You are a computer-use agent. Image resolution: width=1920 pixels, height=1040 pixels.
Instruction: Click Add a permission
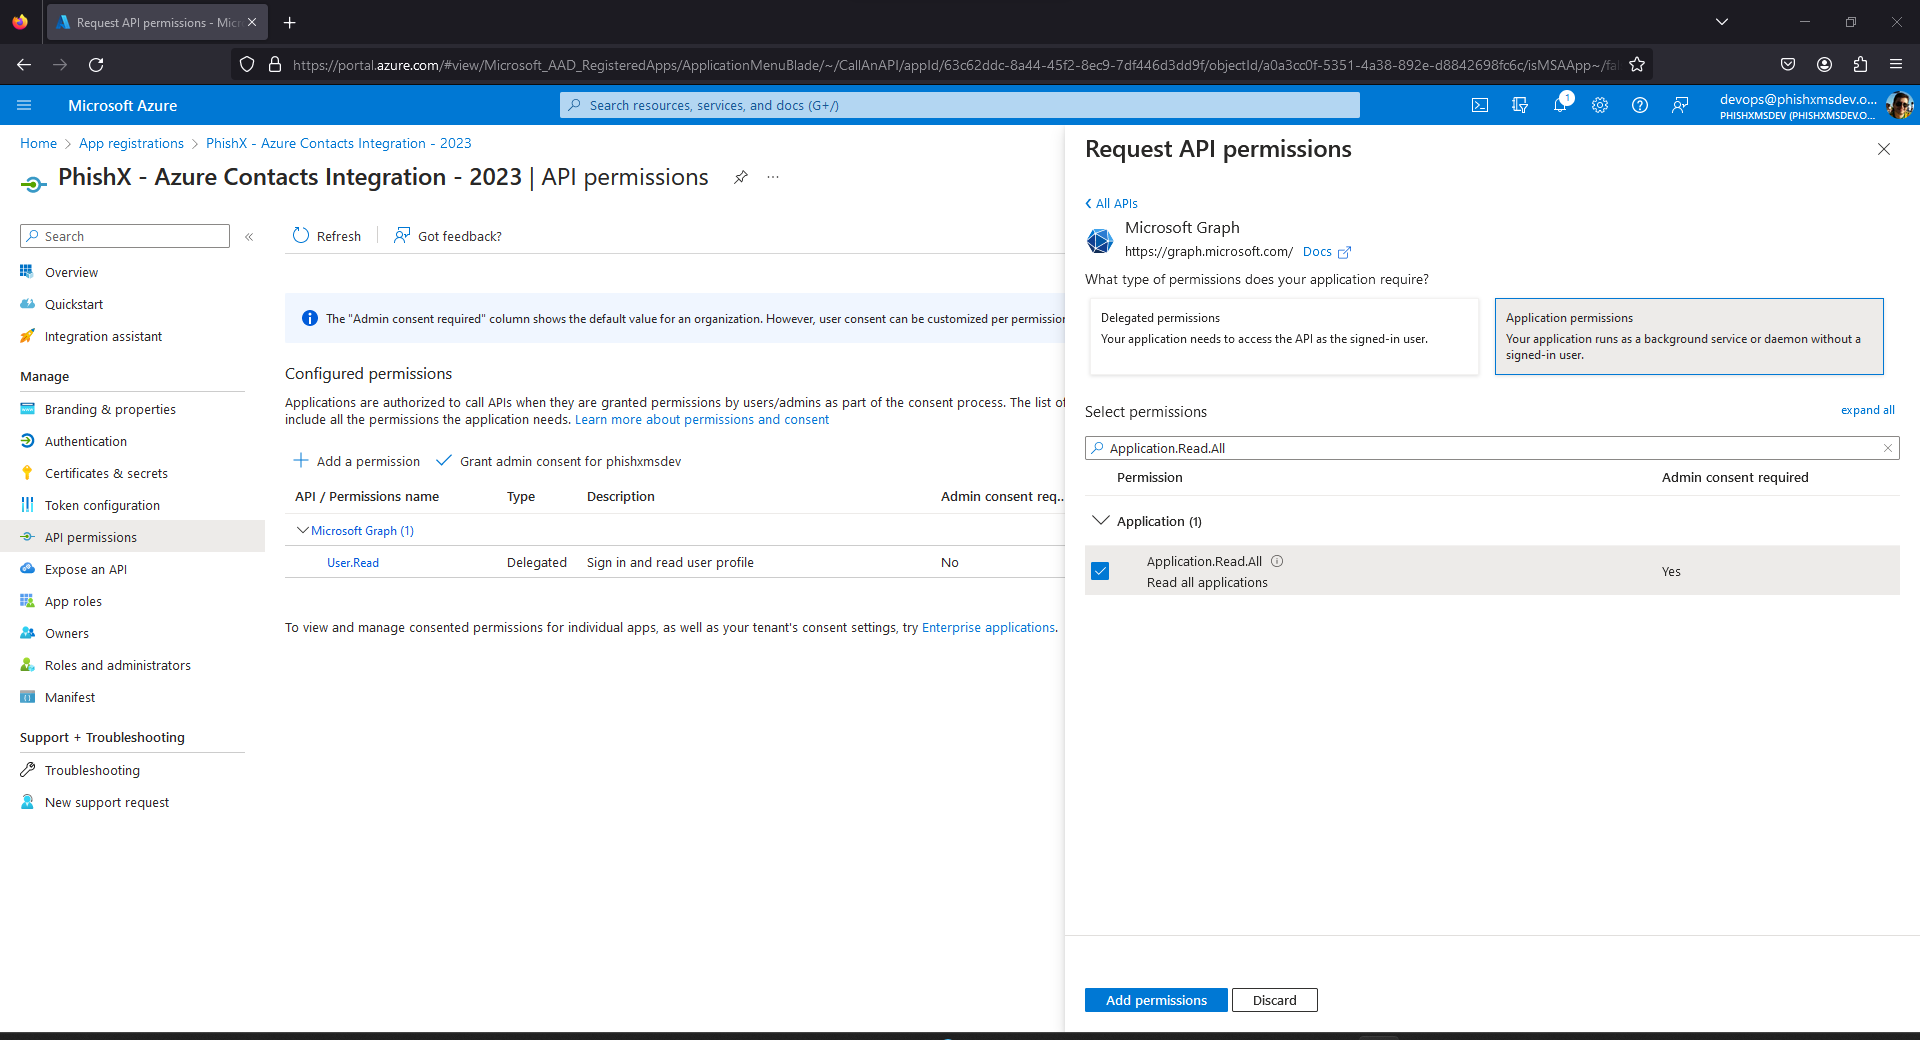pos(357,461)
